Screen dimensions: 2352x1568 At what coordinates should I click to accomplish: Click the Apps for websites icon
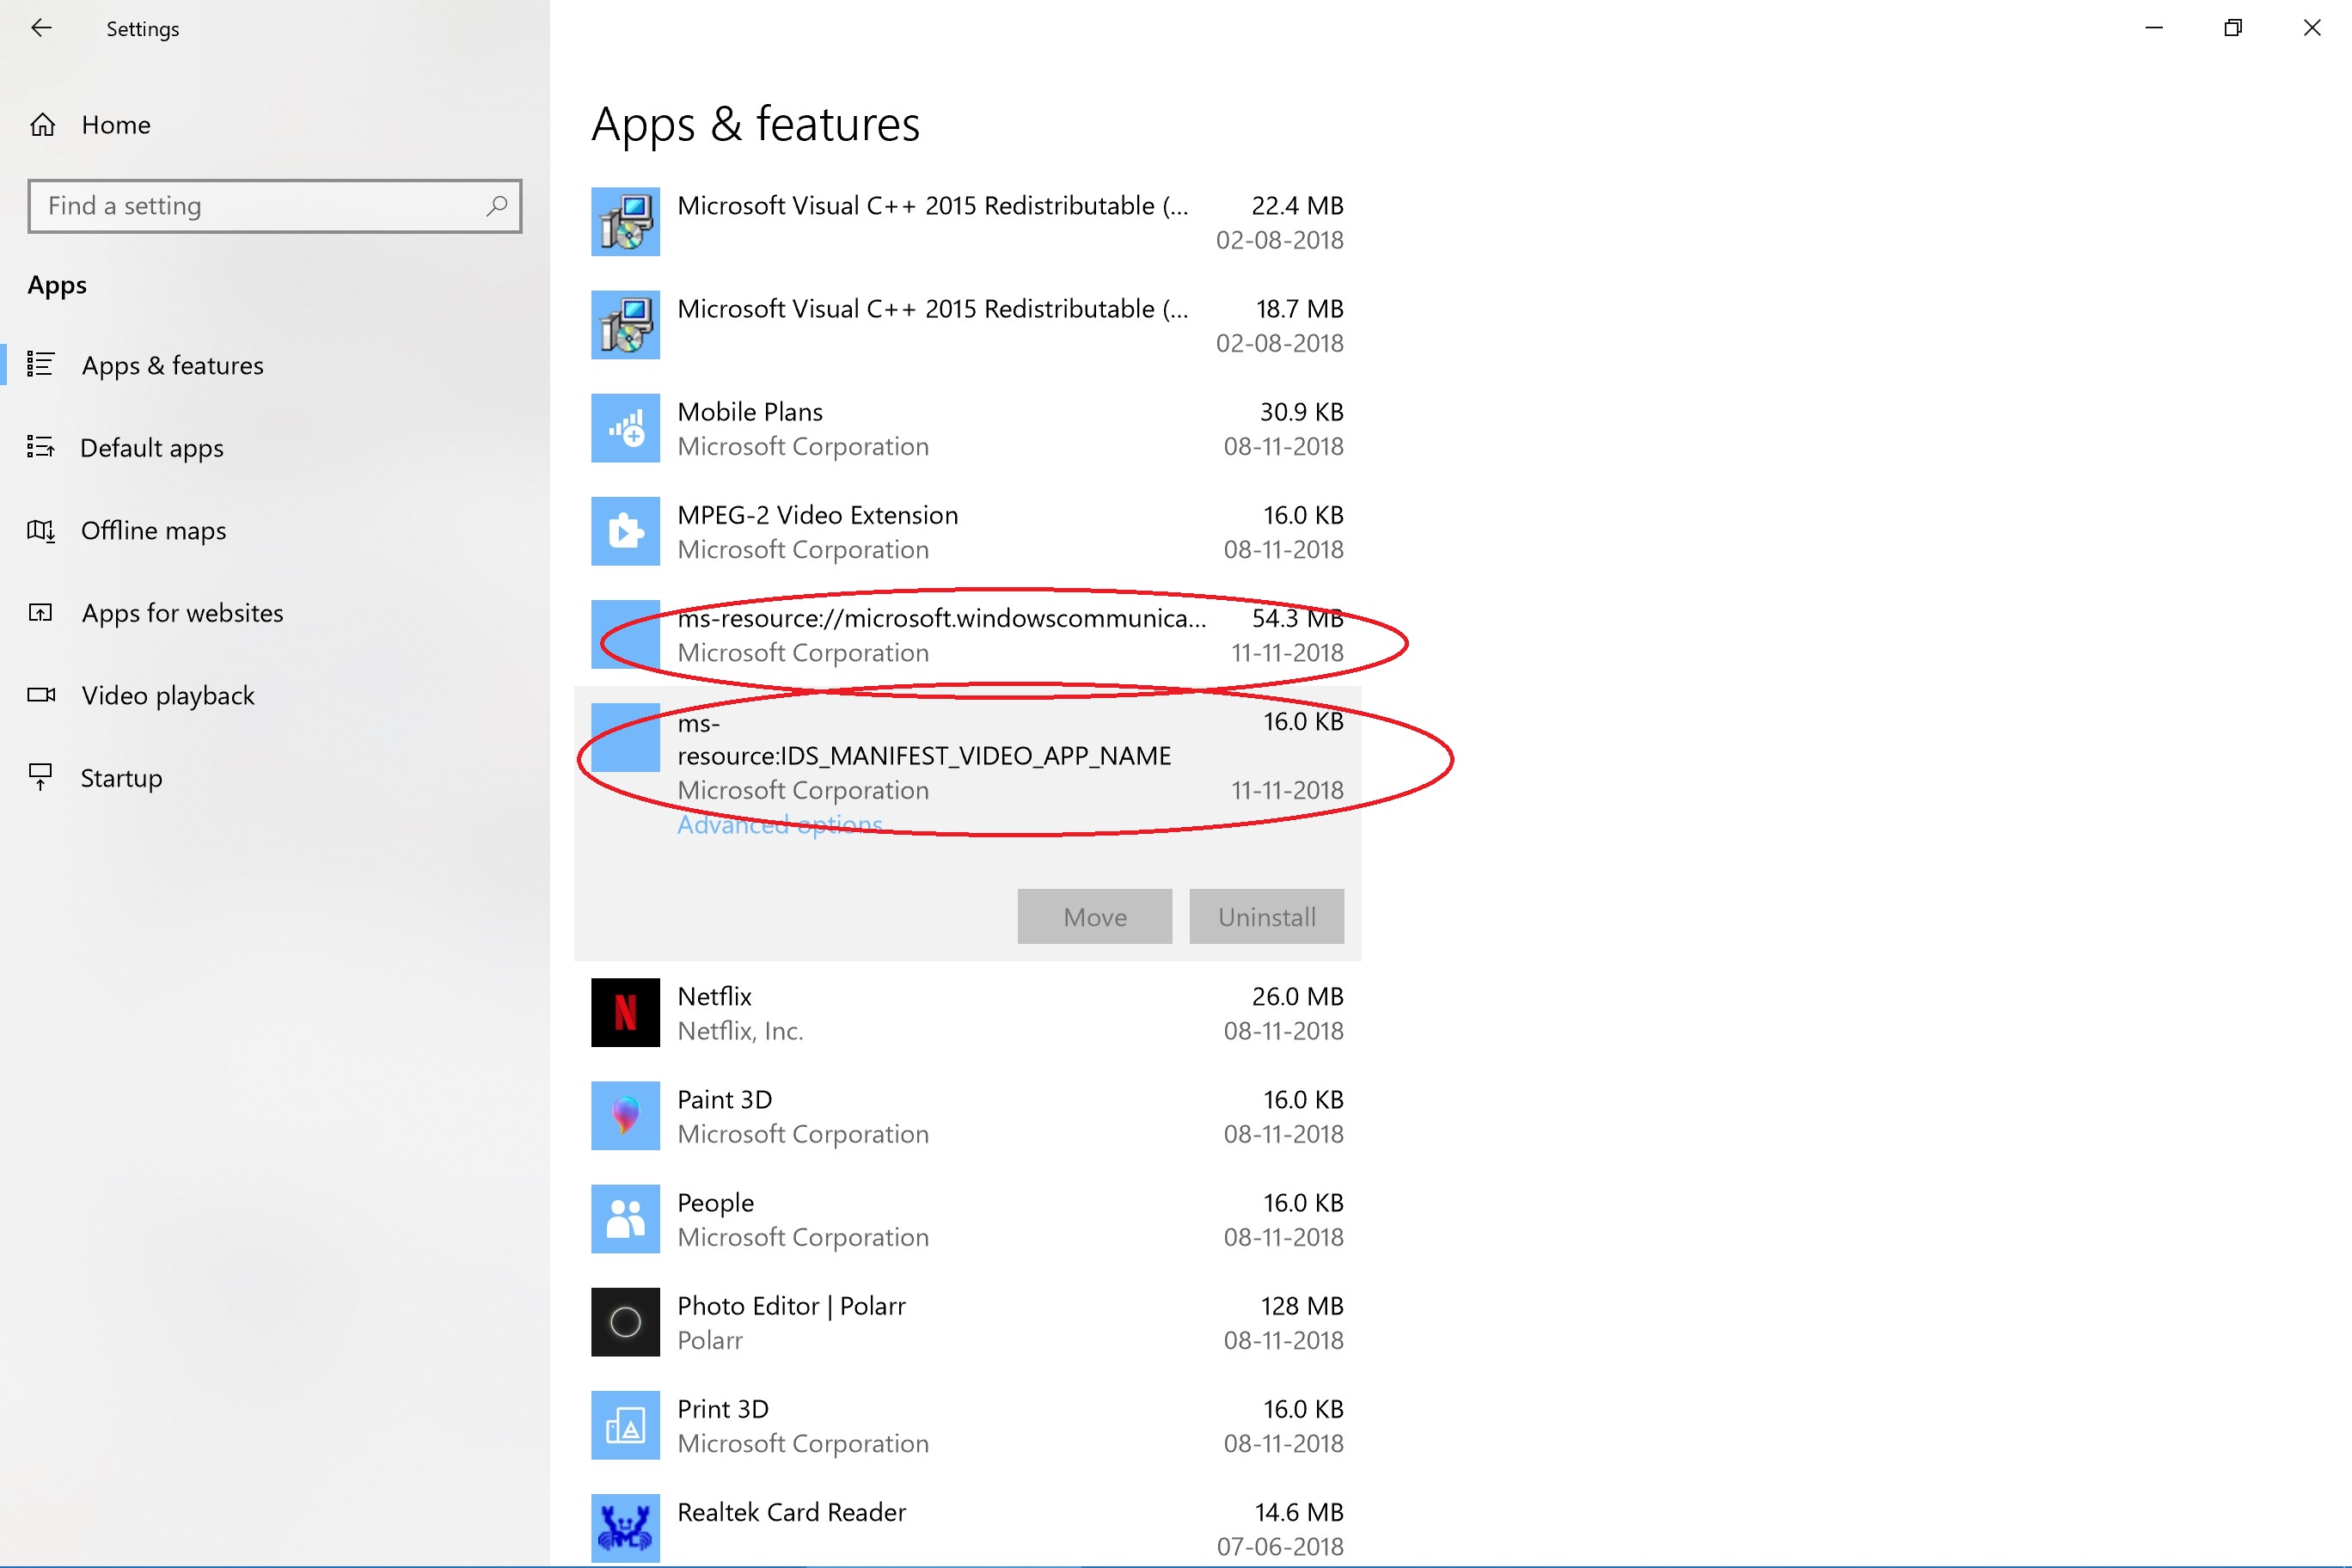(x=41, y=612)
